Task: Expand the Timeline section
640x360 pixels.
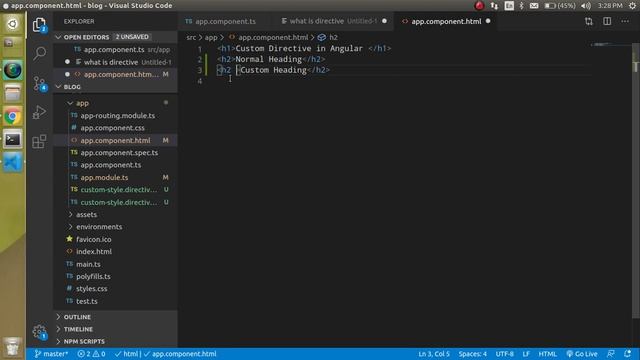Action: (116, 329)
